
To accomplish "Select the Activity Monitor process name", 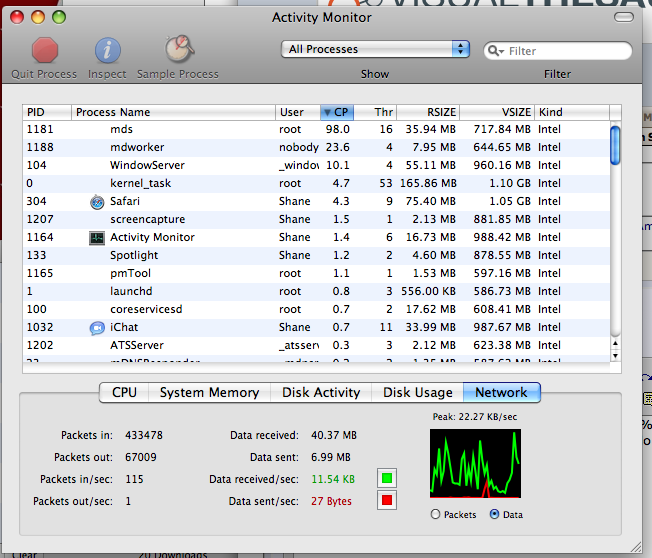I will [152, 237].
